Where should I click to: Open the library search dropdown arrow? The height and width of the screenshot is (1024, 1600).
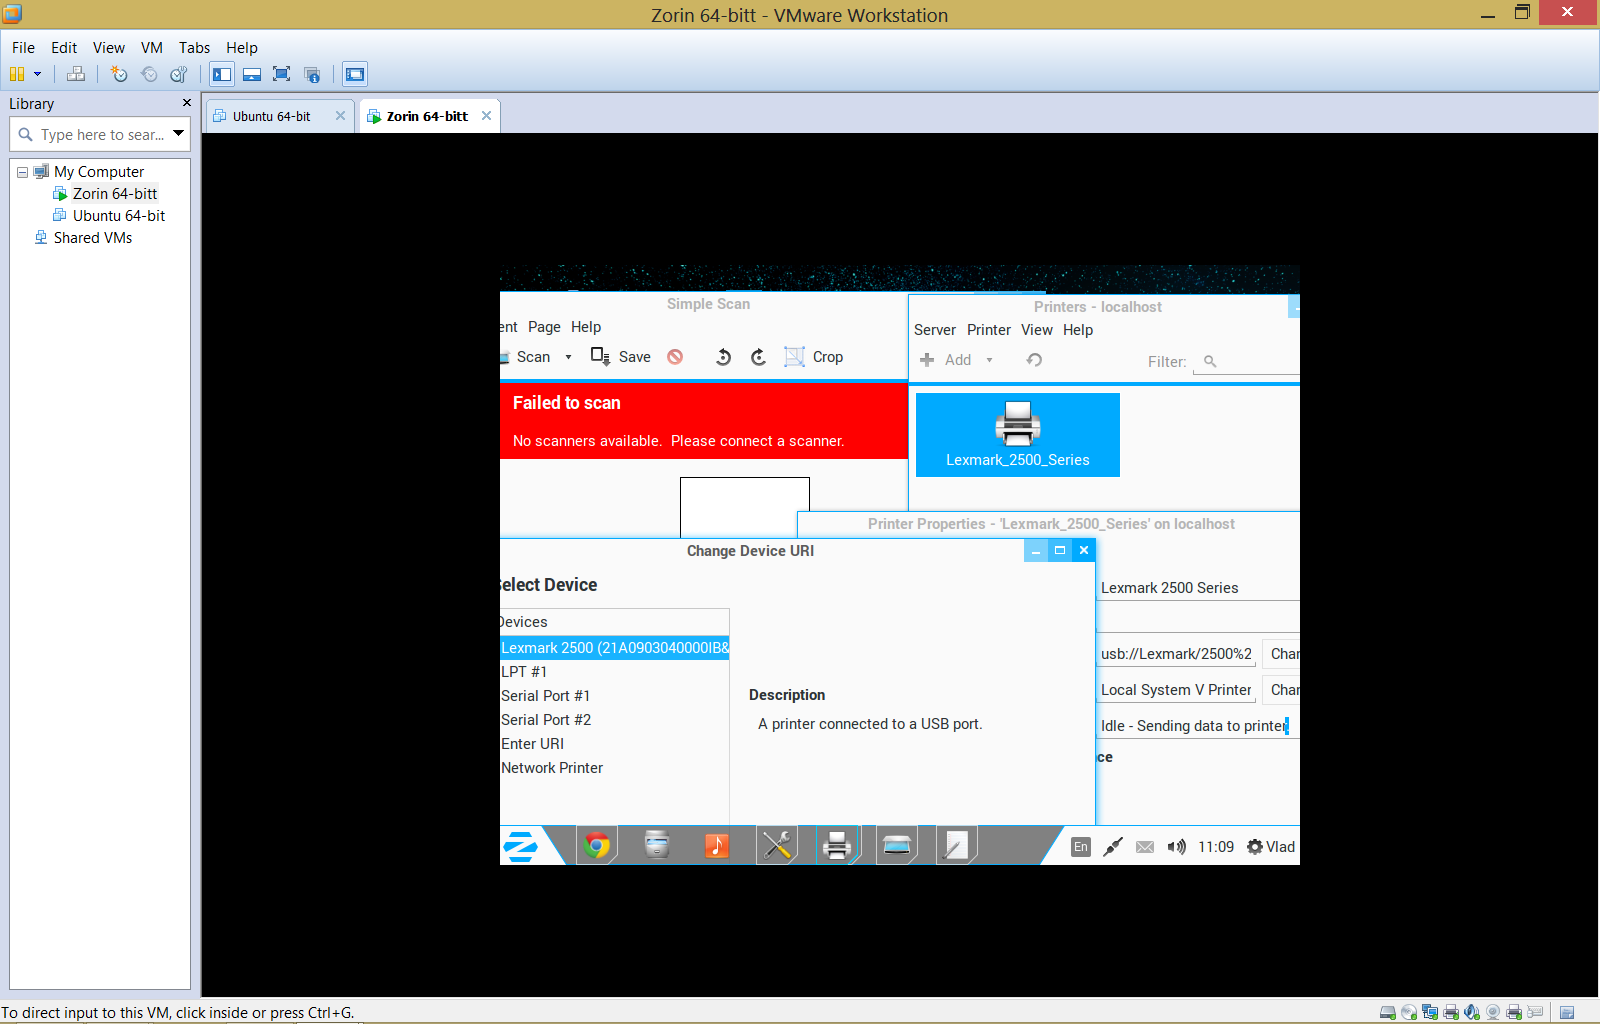(179, 133)
